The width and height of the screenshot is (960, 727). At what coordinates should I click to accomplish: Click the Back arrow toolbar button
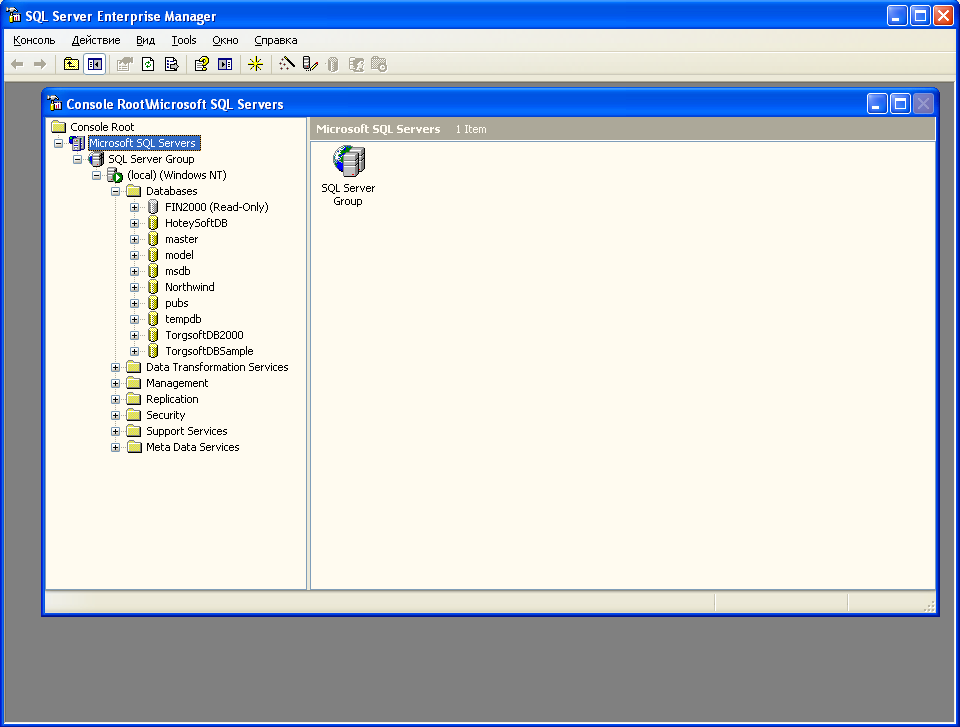(17, 64)
